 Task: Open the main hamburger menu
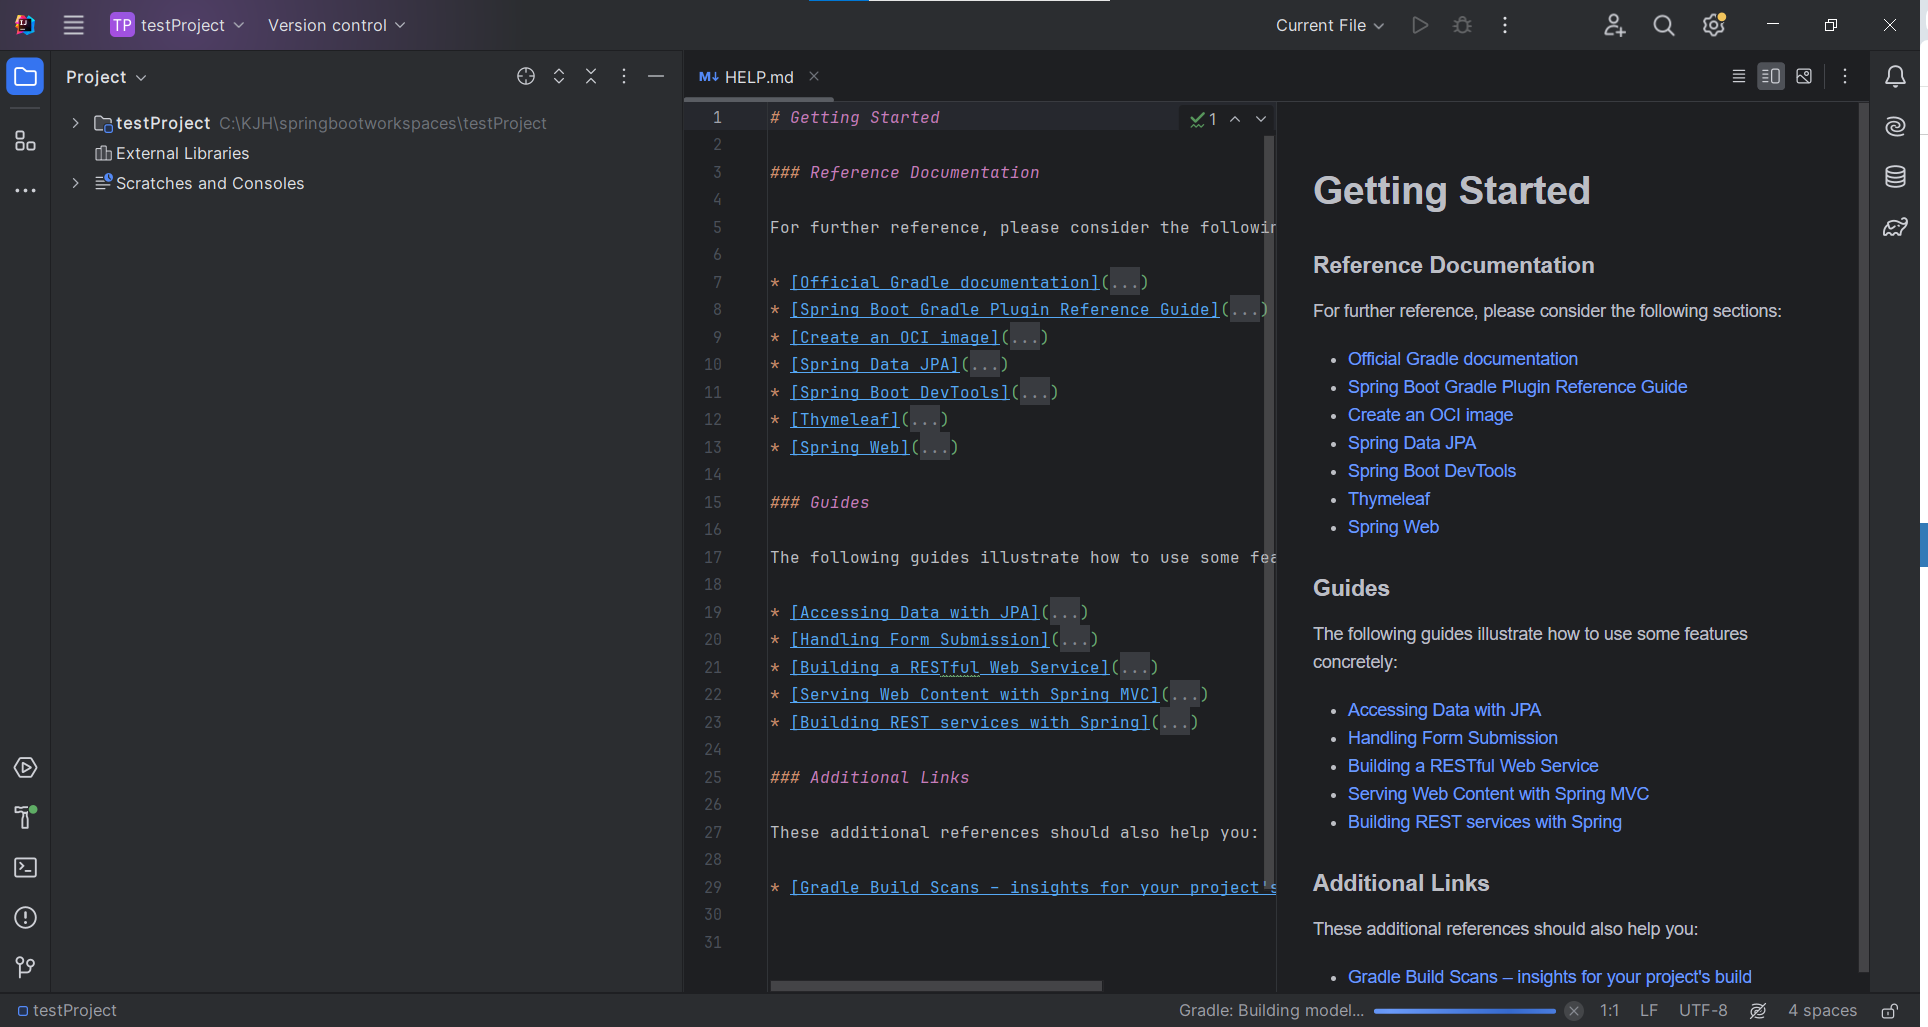point(73,25)
